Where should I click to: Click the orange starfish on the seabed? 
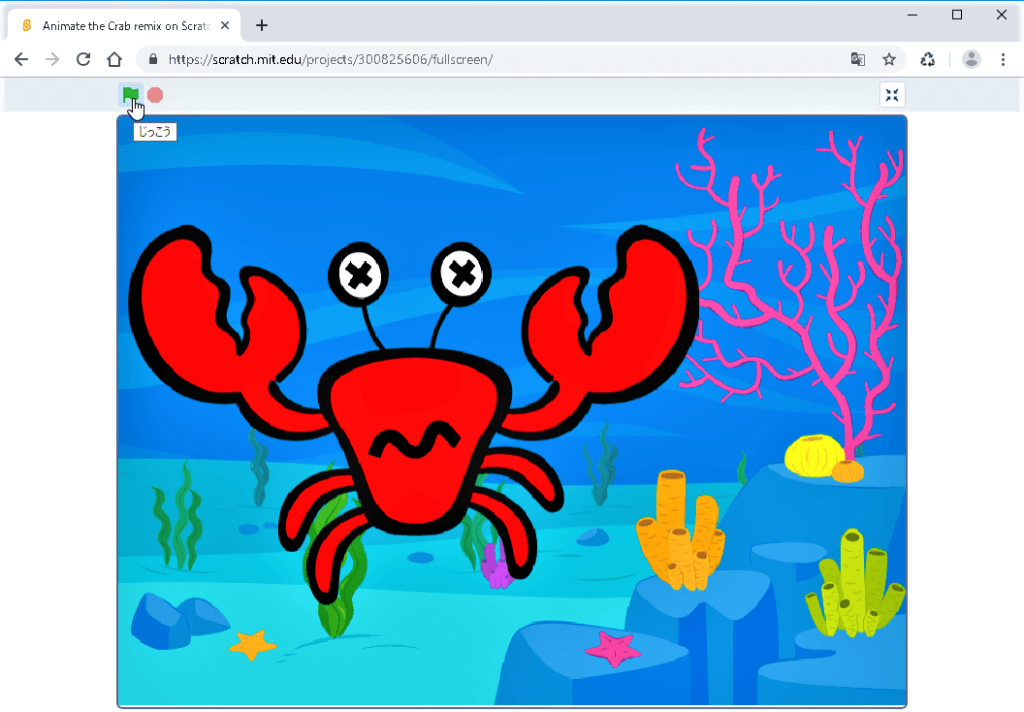[252, 644]
